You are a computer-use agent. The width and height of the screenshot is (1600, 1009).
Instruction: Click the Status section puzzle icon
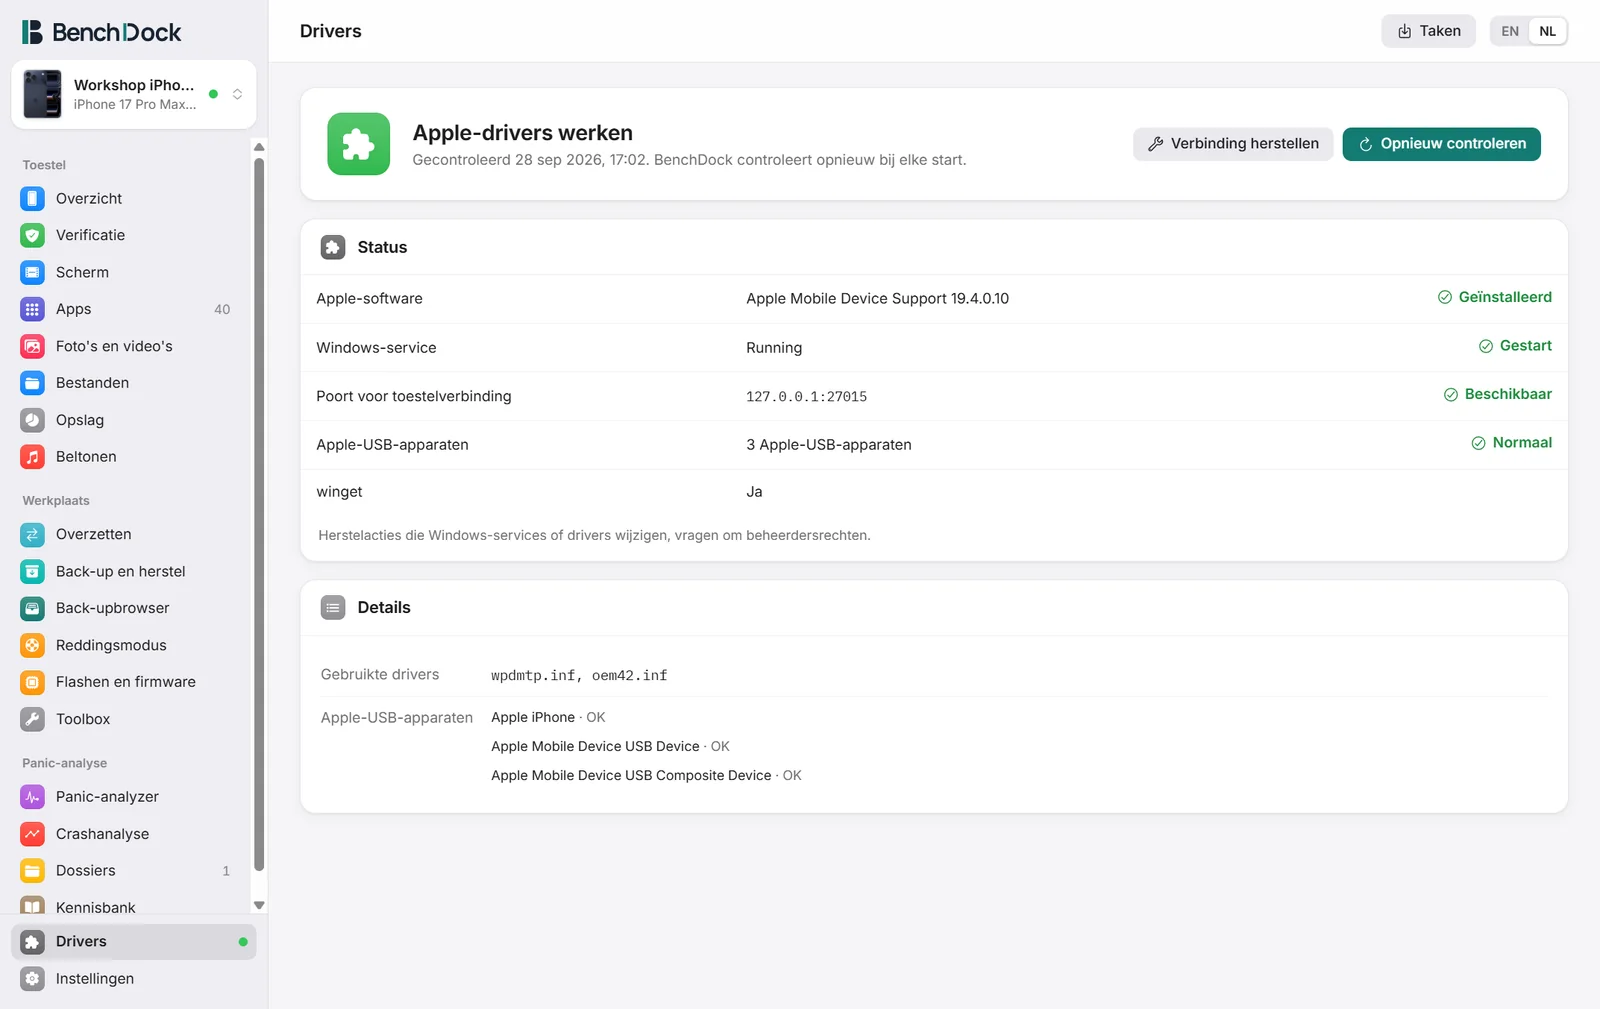(x=333, y=247)
